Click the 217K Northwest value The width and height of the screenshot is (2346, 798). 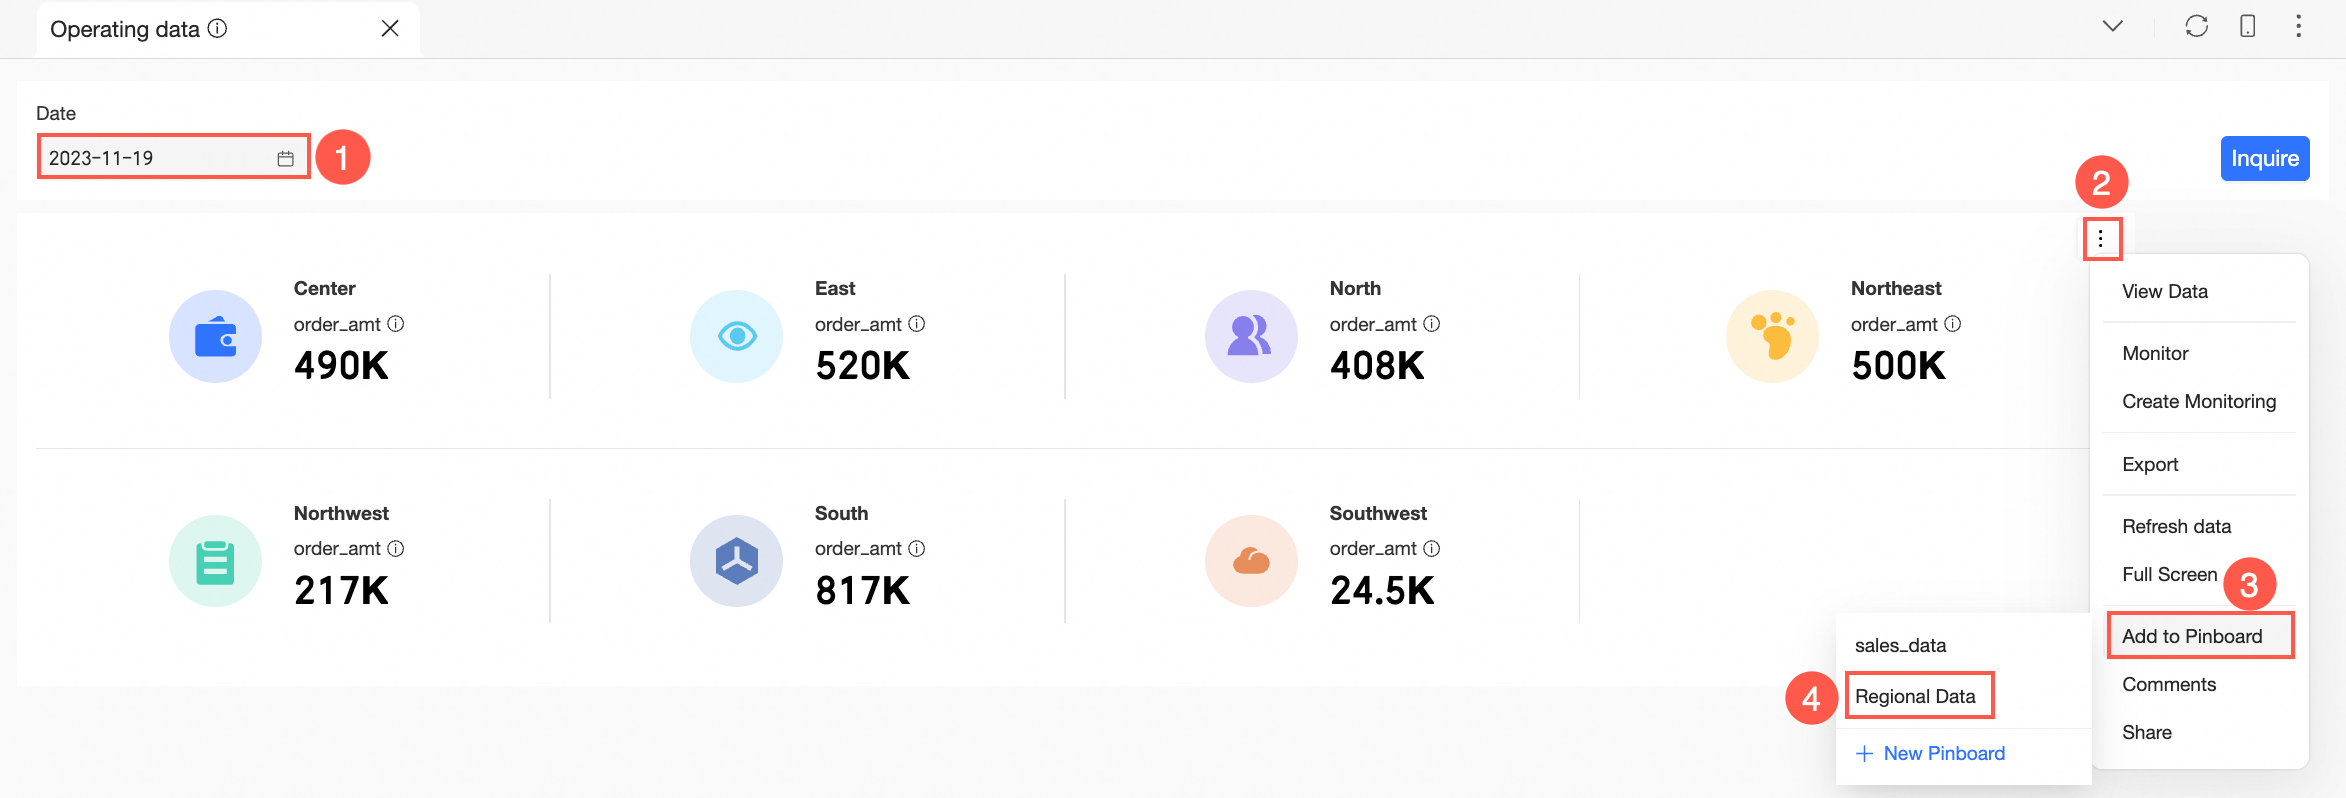click(x=341, y=591)
